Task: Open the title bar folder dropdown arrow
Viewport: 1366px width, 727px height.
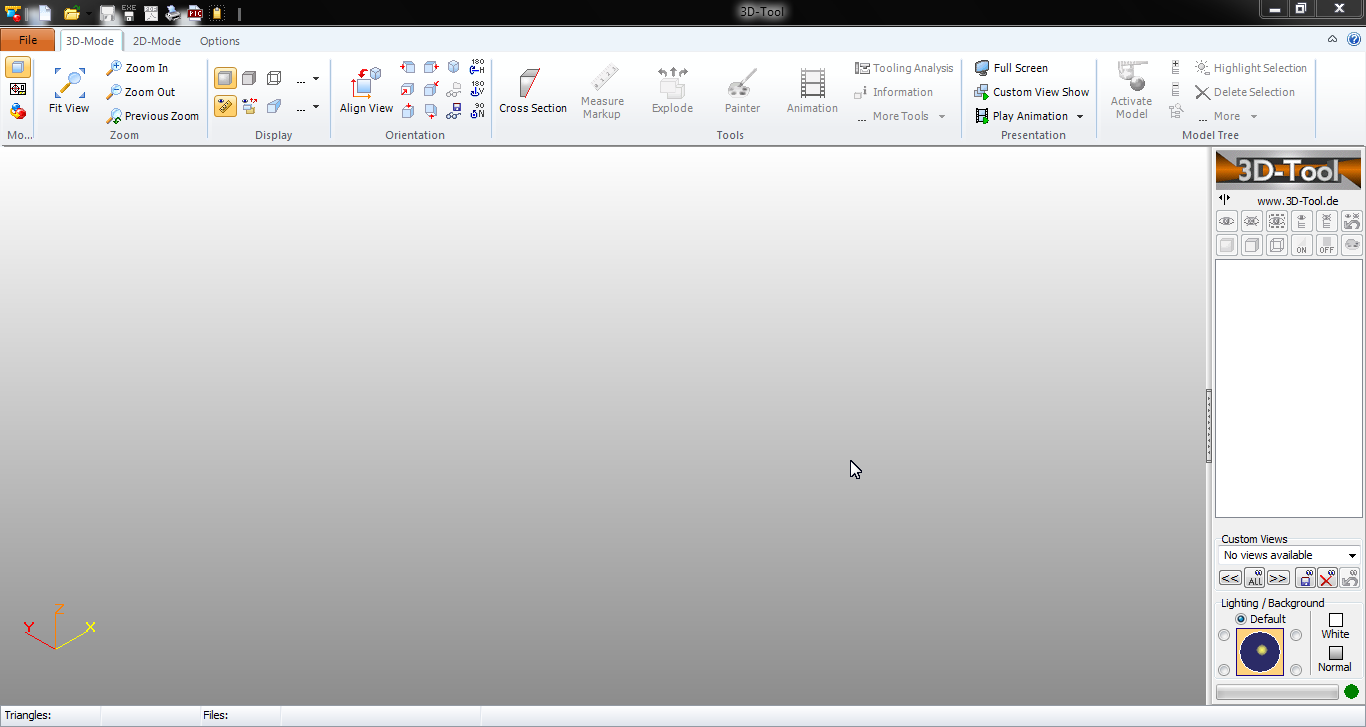Action: pos(88,14)
